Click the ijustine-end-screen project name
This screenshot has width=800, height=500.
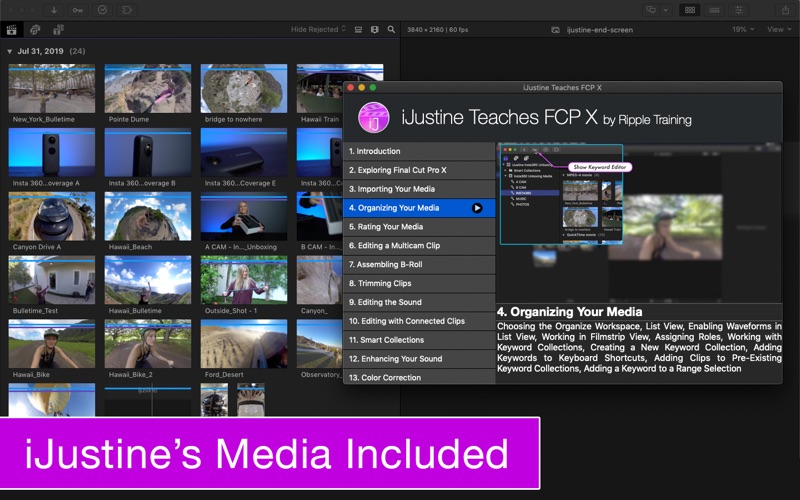(599, 30)
